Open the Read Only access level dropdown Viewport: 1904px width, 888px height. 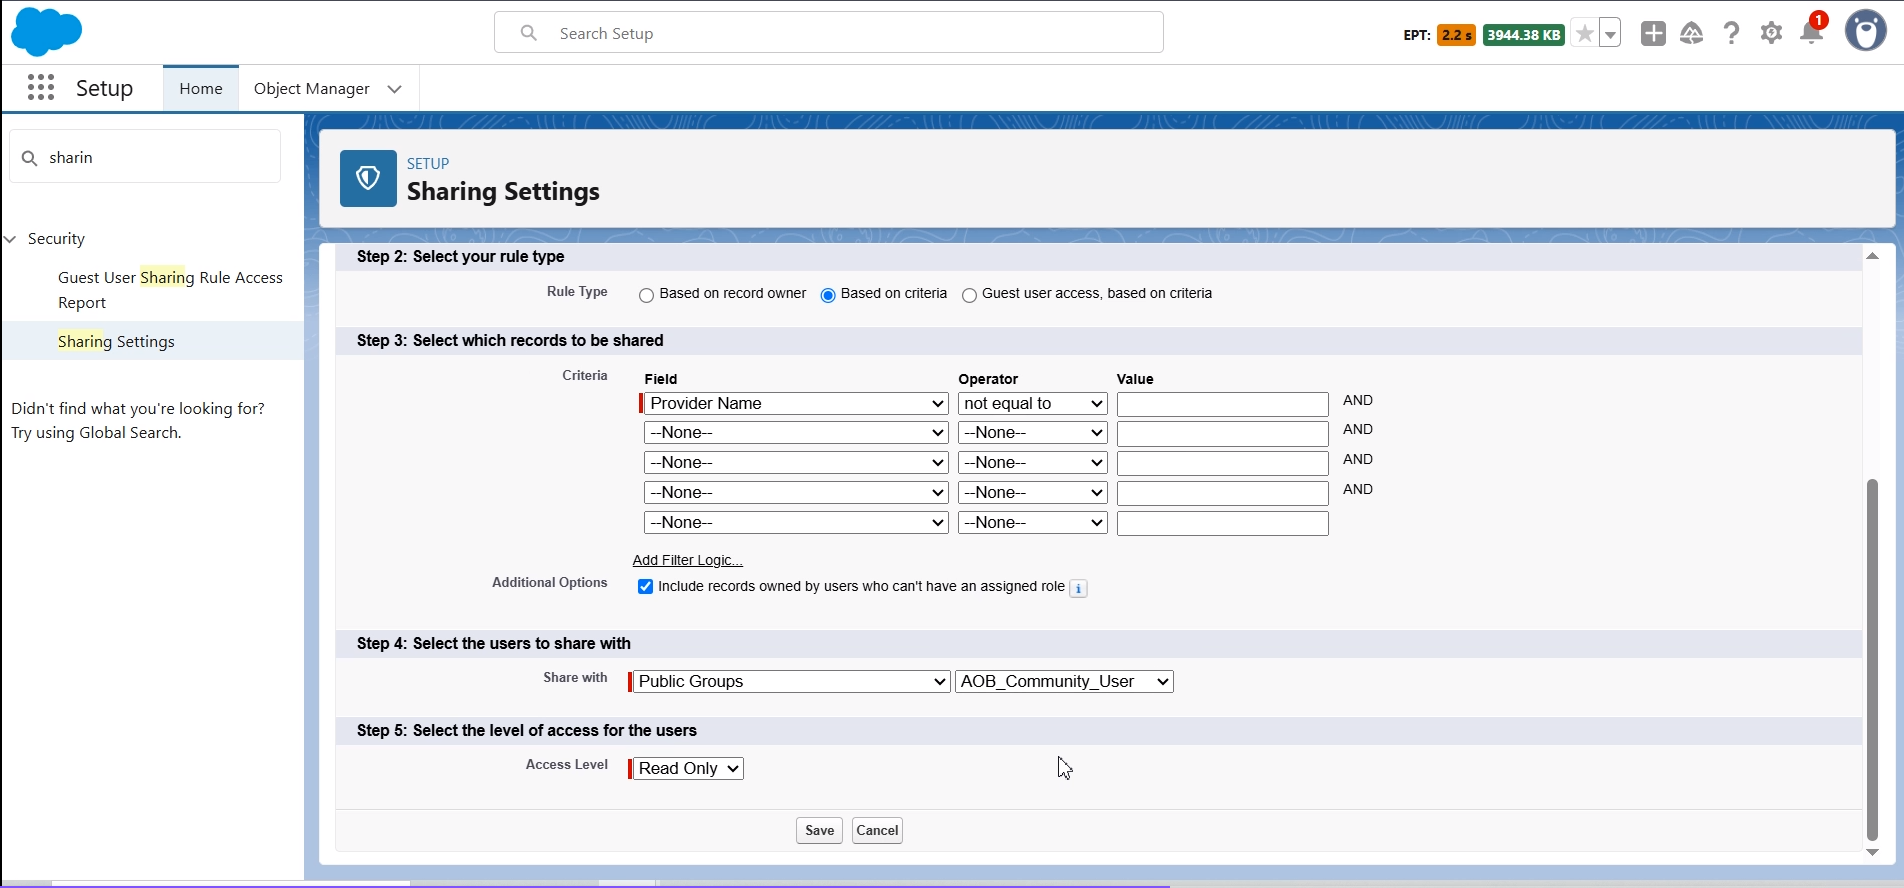[689, 768]
